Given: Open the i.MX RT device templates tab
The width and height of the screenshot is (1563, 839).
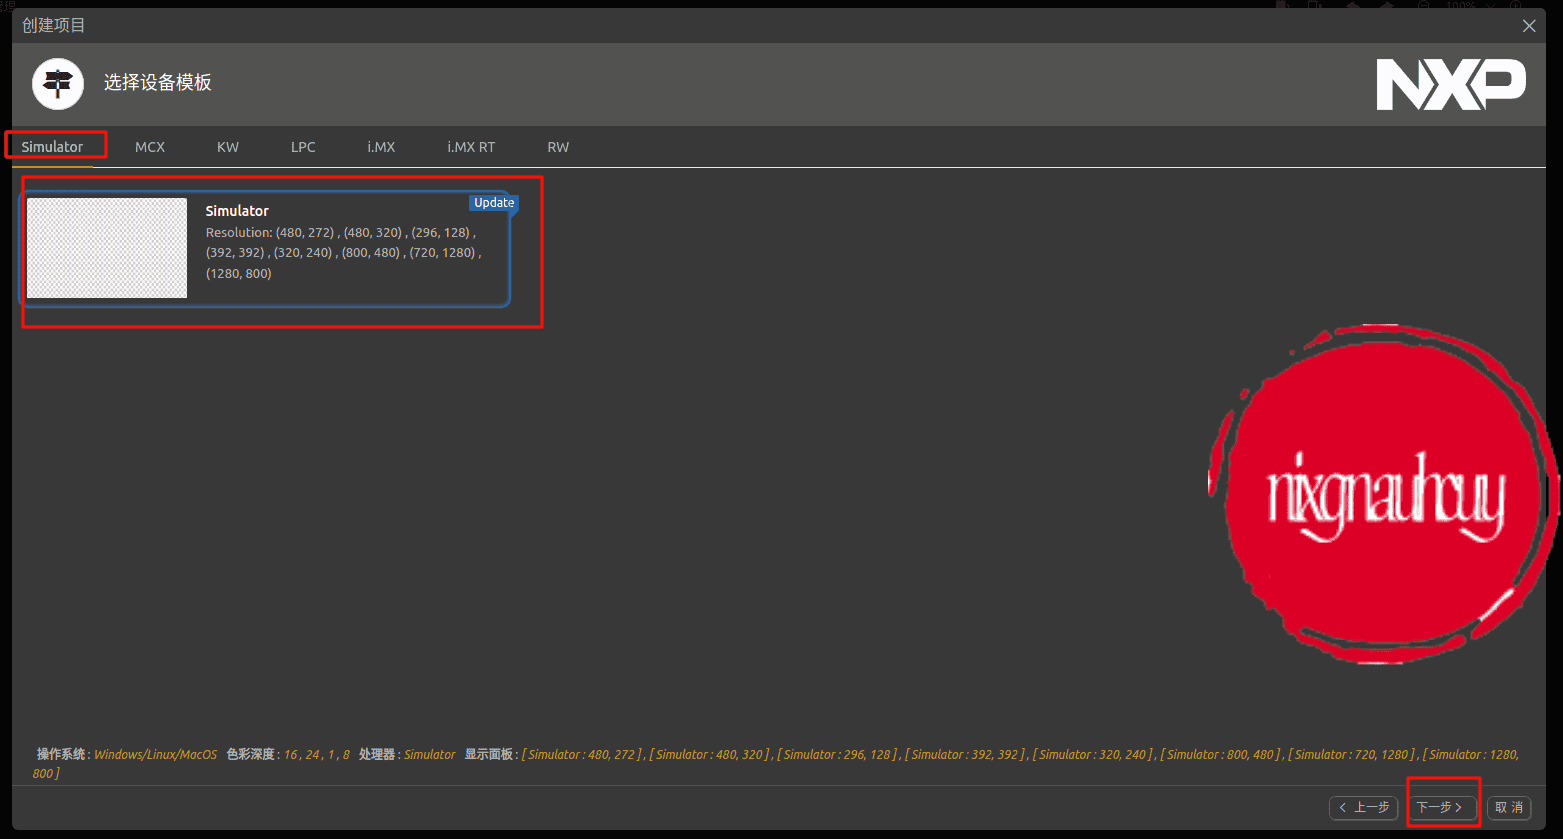Looking at the screenshot, I should point(470,146).
